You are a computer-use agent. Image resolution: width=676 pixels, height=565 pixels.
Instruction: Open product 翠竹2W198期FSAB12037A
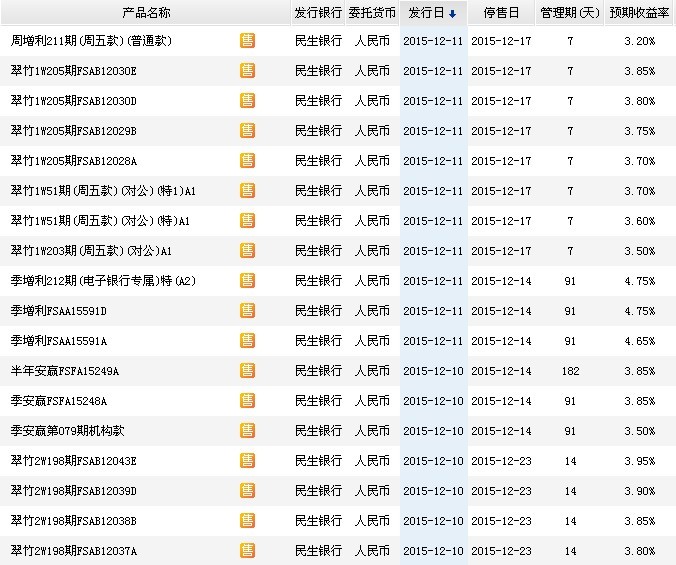[74, 551]
